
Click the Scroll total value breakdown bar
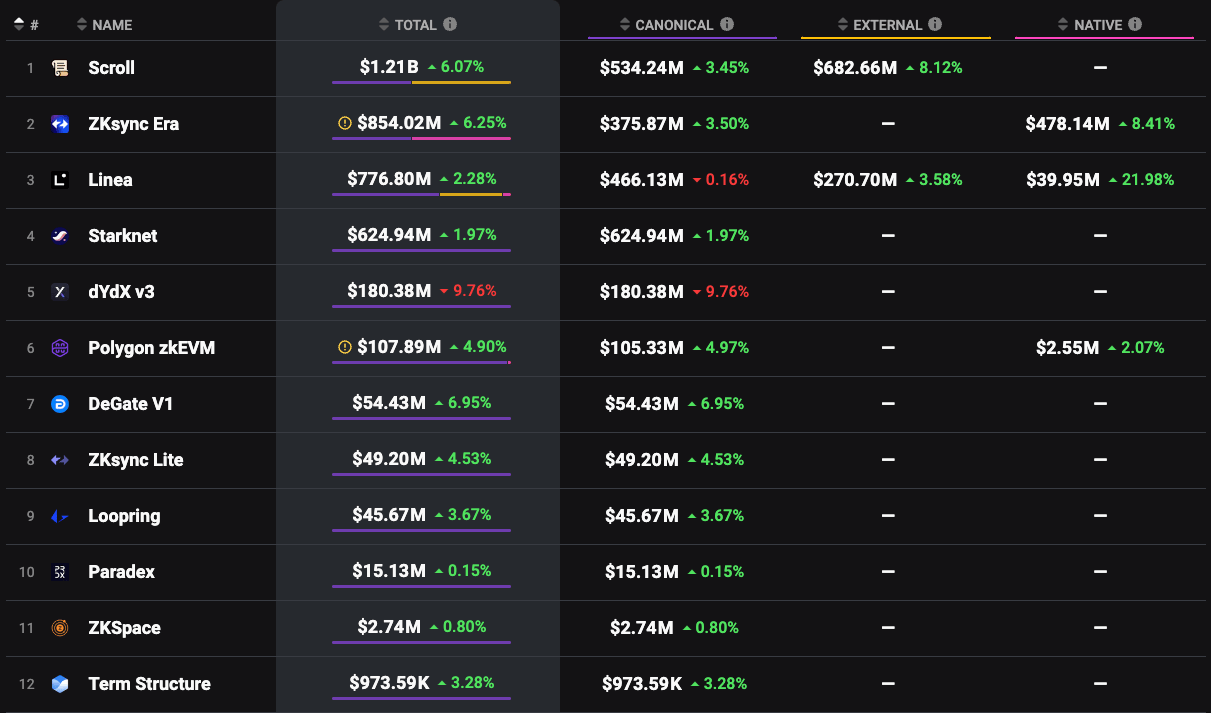tap(421, 83)
